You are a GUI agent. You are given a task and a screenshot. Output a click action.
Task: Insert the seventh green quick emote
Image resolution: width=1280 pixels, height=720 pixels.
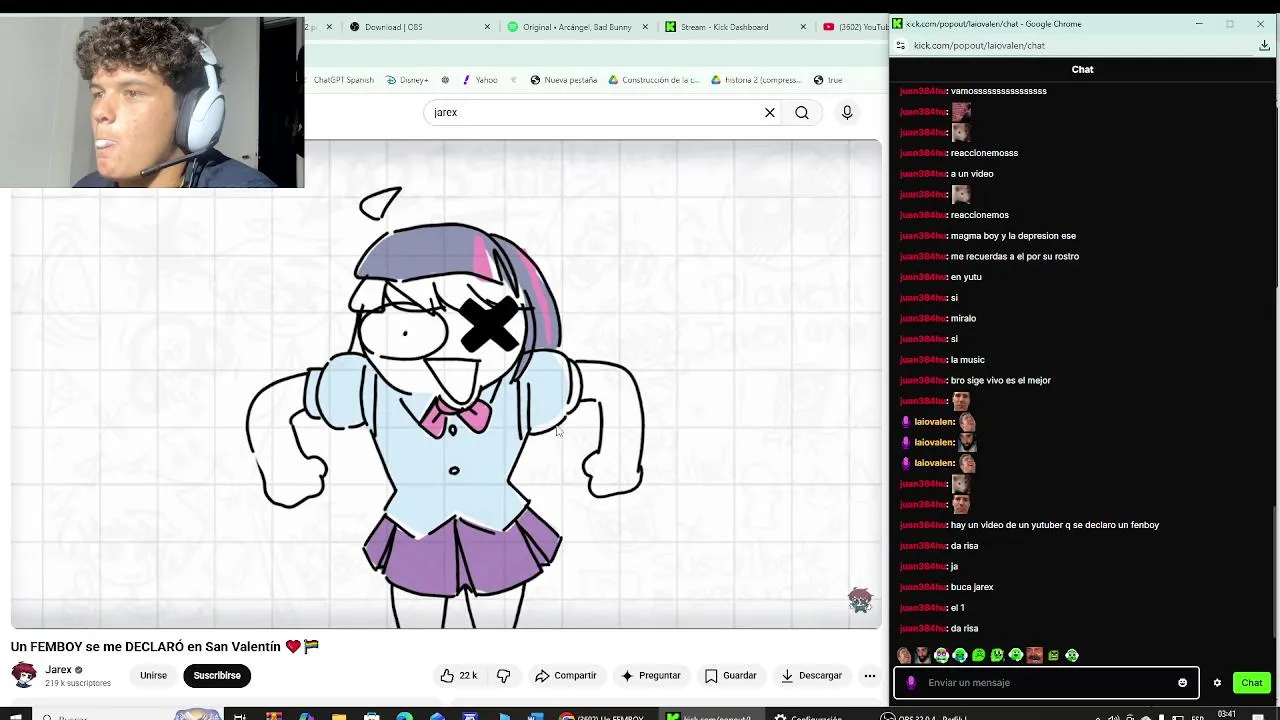click(1016, 655)
